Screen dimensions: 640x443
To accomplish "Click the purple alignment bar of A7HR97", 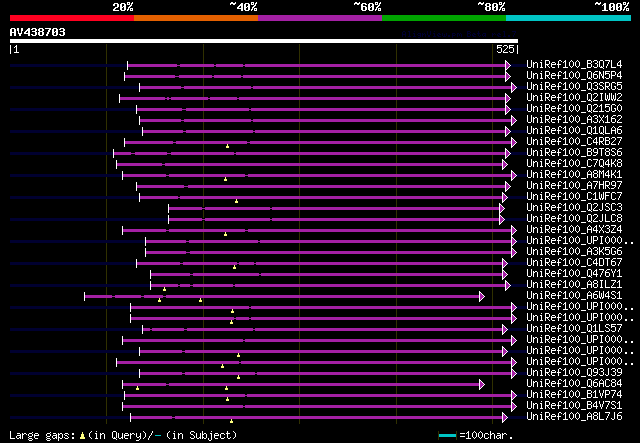I will click(x=322, y=186).
